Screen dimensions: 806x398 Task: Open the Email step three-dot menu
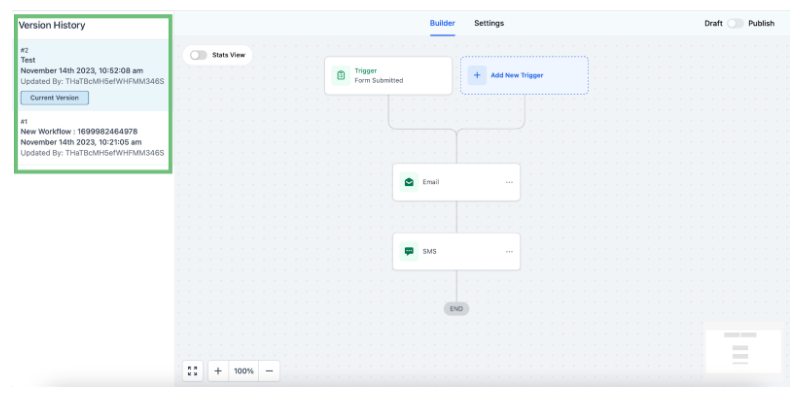coord(509,182)
